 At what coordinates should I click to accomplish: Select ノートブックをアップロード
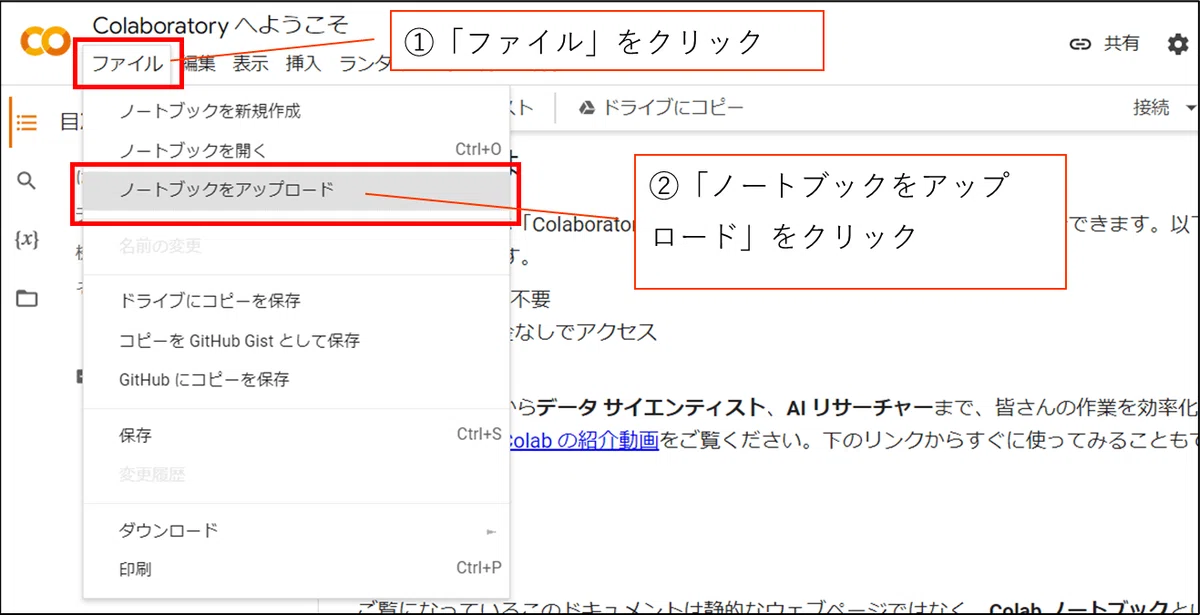297,189
